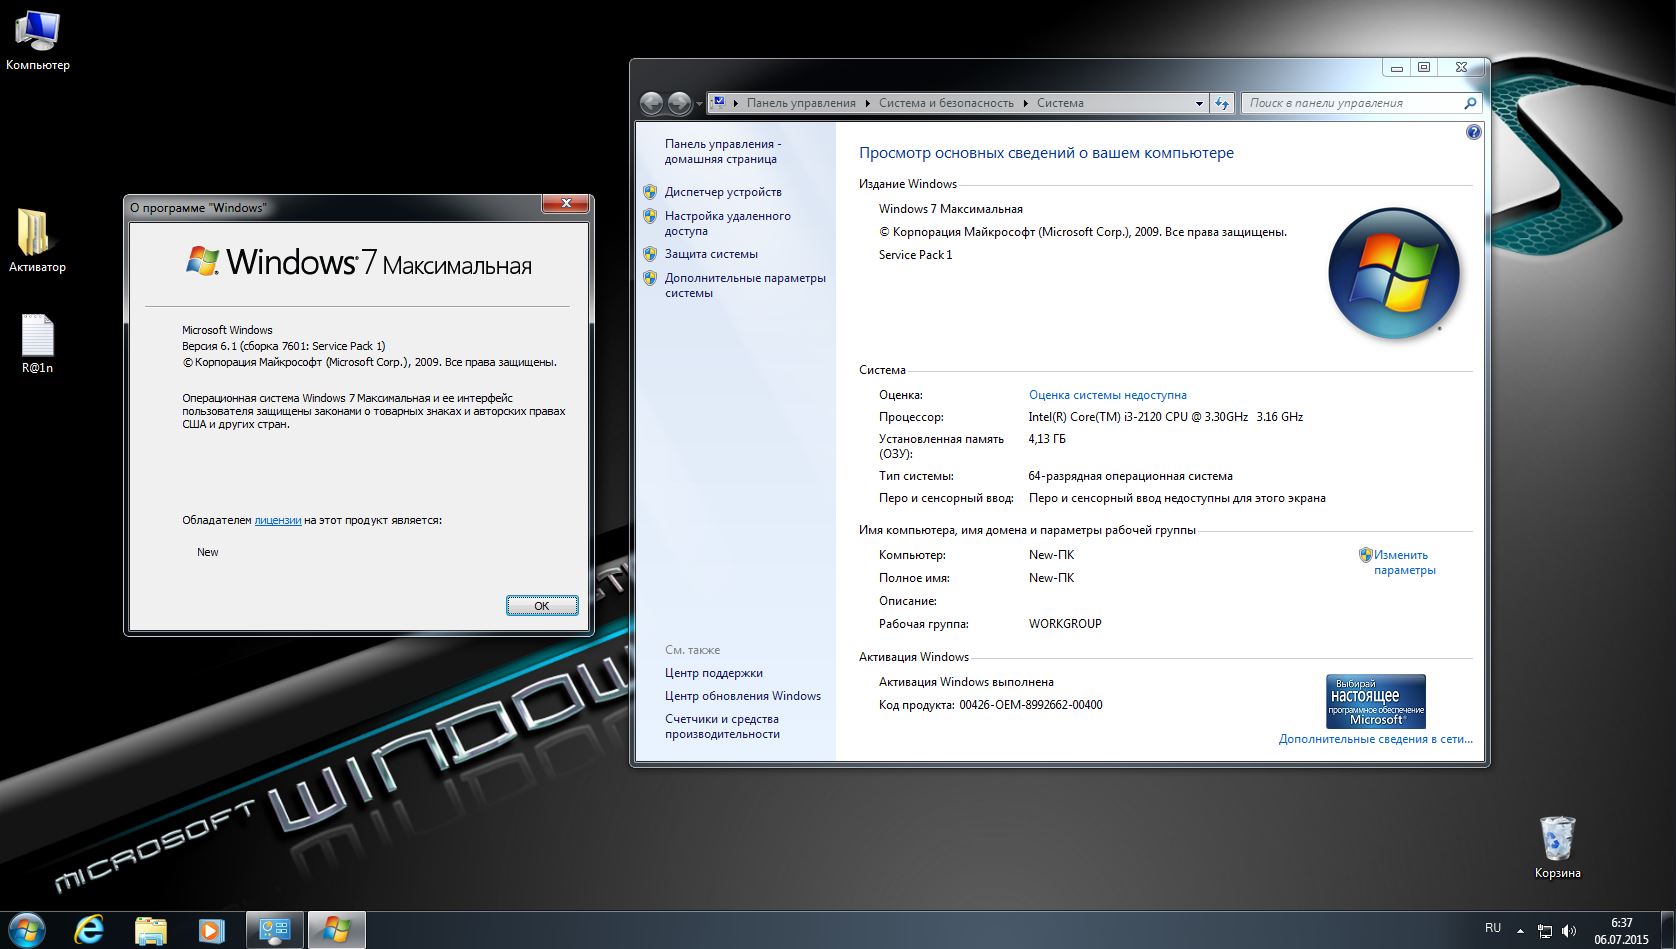Click product code 00426-OEM-8992662-00400 text
Viewport: 1676px width, 949px height.
[x=1030, y=705]
